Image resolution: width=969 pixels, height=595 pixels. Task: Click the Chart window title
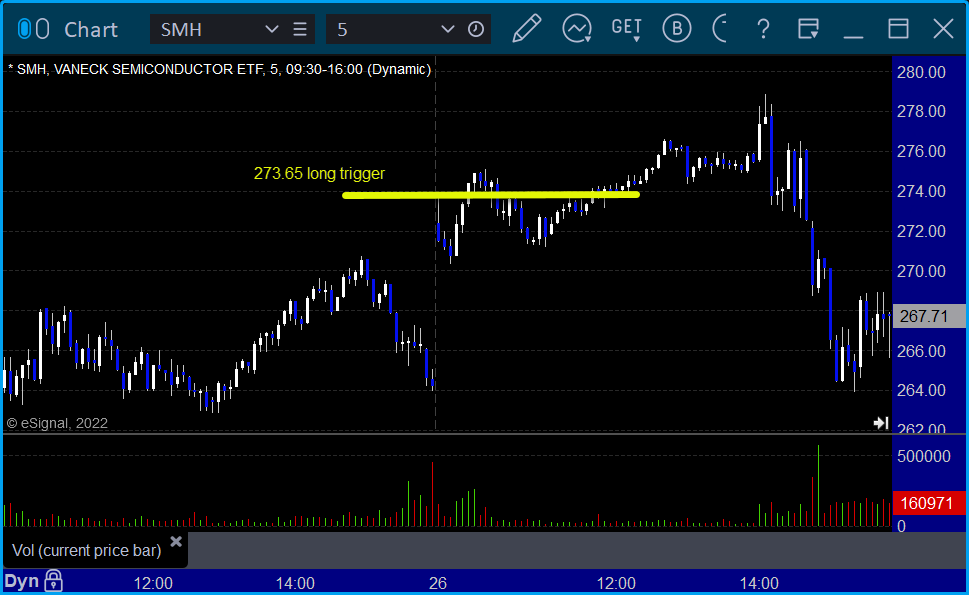pyautogui.click(x=91, y=30)
